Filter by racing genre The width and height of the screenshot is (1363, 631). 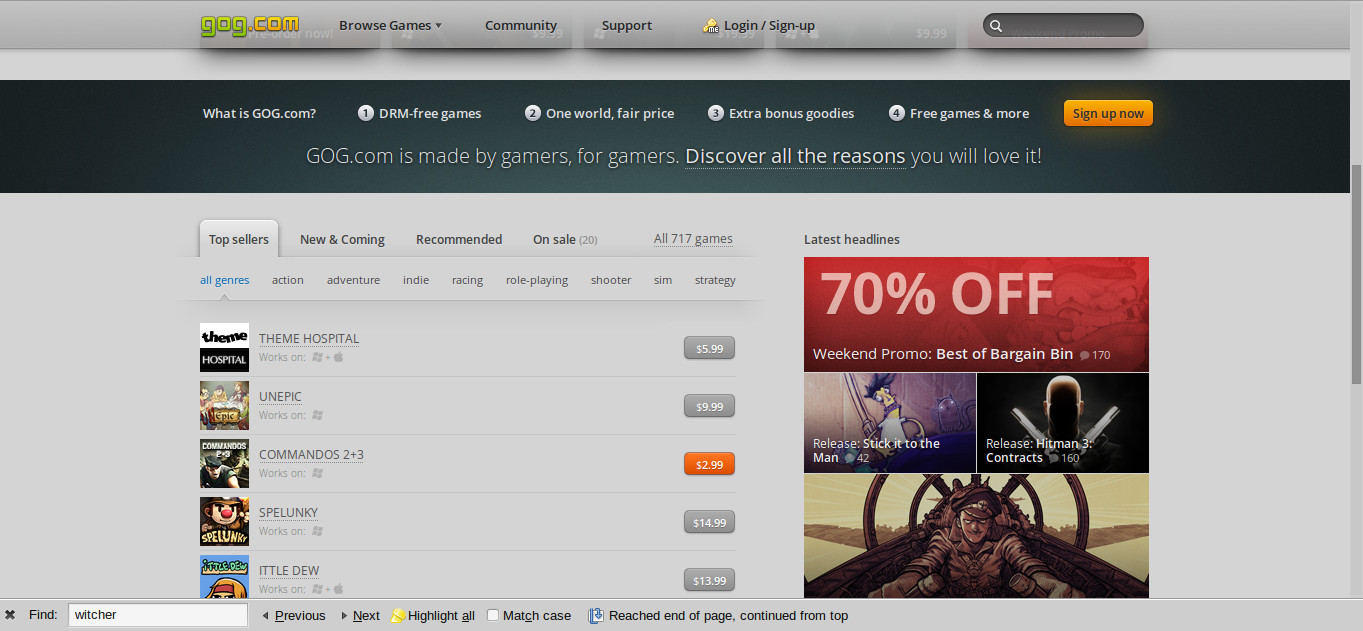(467, 280)
